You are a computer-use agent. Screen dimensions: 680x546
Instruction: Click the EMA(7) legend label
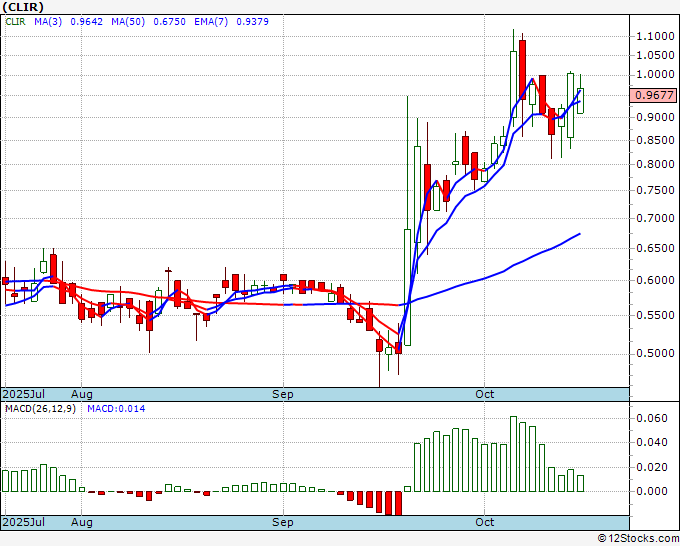click(x=211, y=22)
